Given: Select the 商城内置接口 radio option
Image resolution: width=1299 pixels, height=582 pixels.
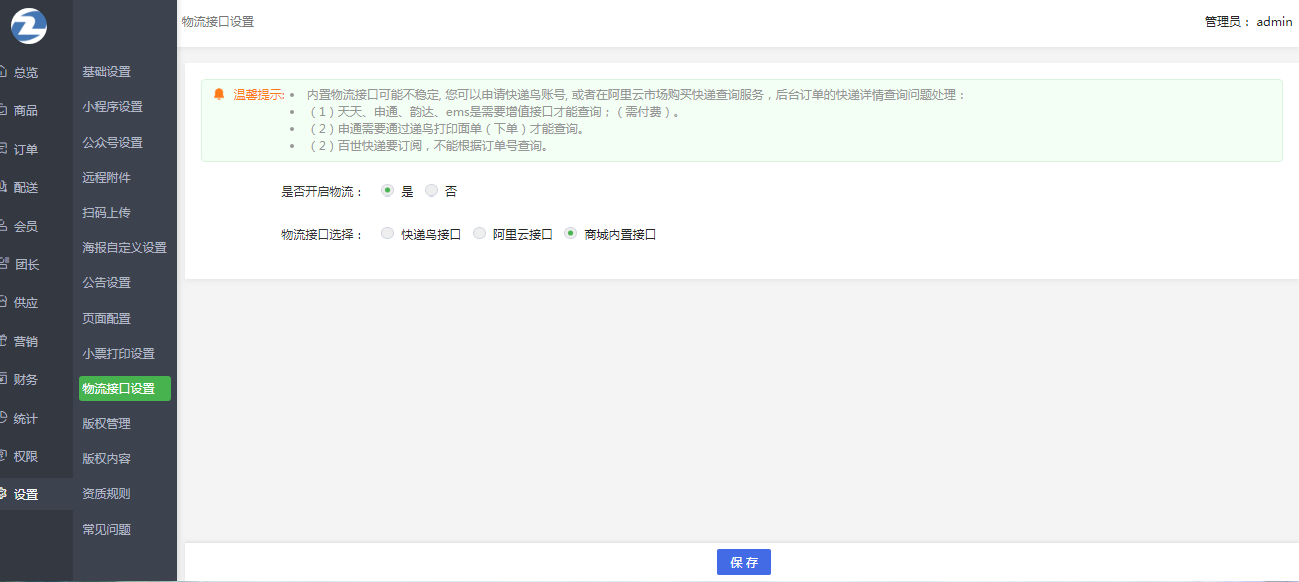Looking at the screenshot, I should [571, 234].
